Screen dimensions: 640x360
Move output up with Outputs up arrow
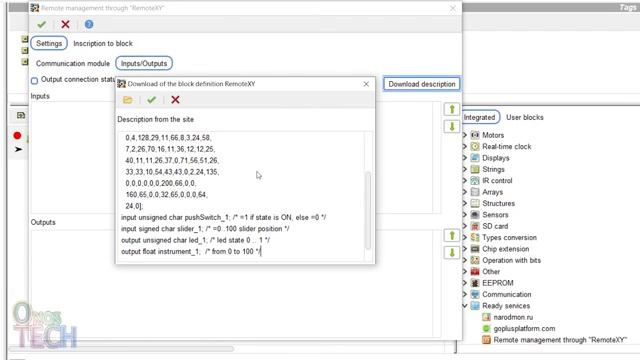pos(452,236)
